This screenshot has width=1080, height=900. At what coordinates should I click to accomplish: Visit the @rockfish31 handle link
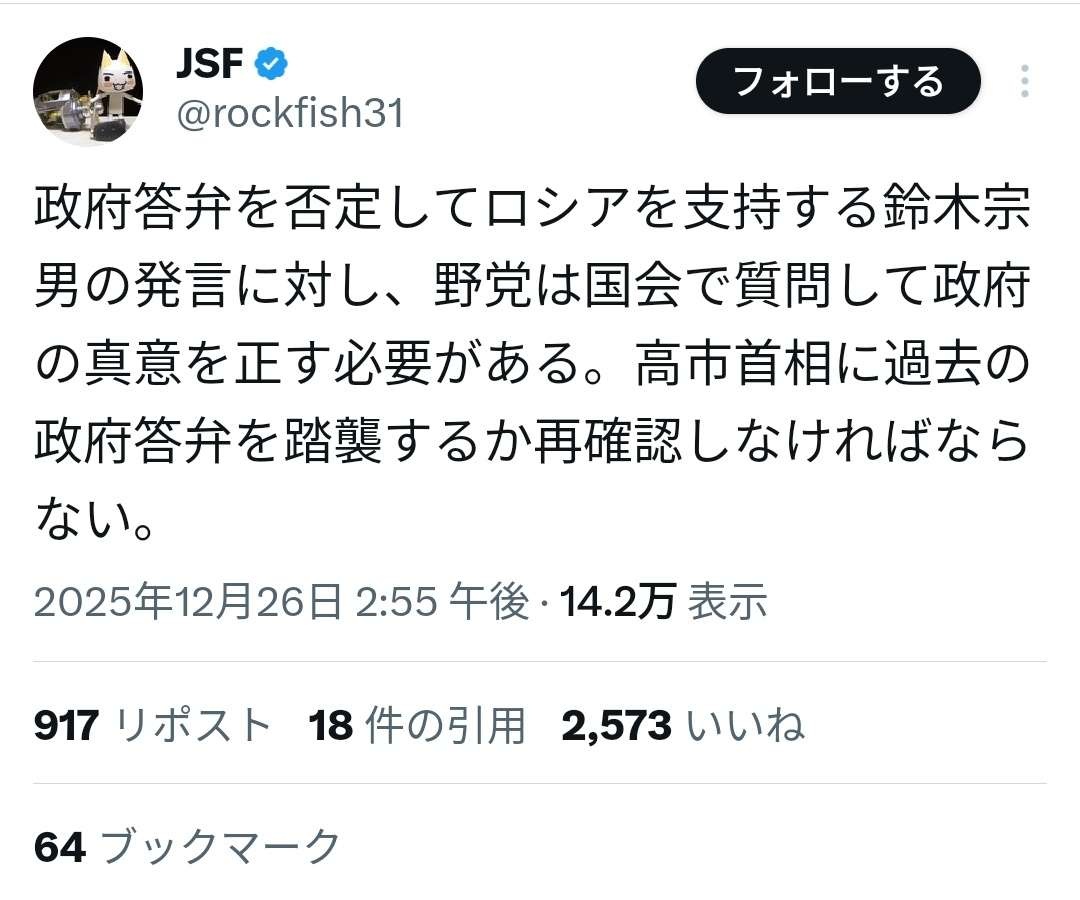290,114
